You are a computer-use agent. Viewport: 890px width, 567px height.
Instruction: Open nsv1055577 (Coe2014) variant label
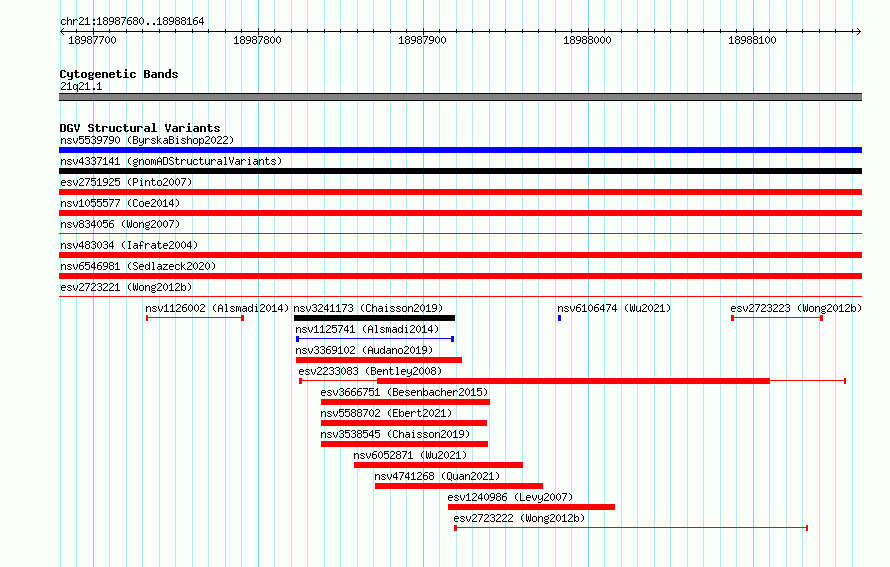click(120, 203)
